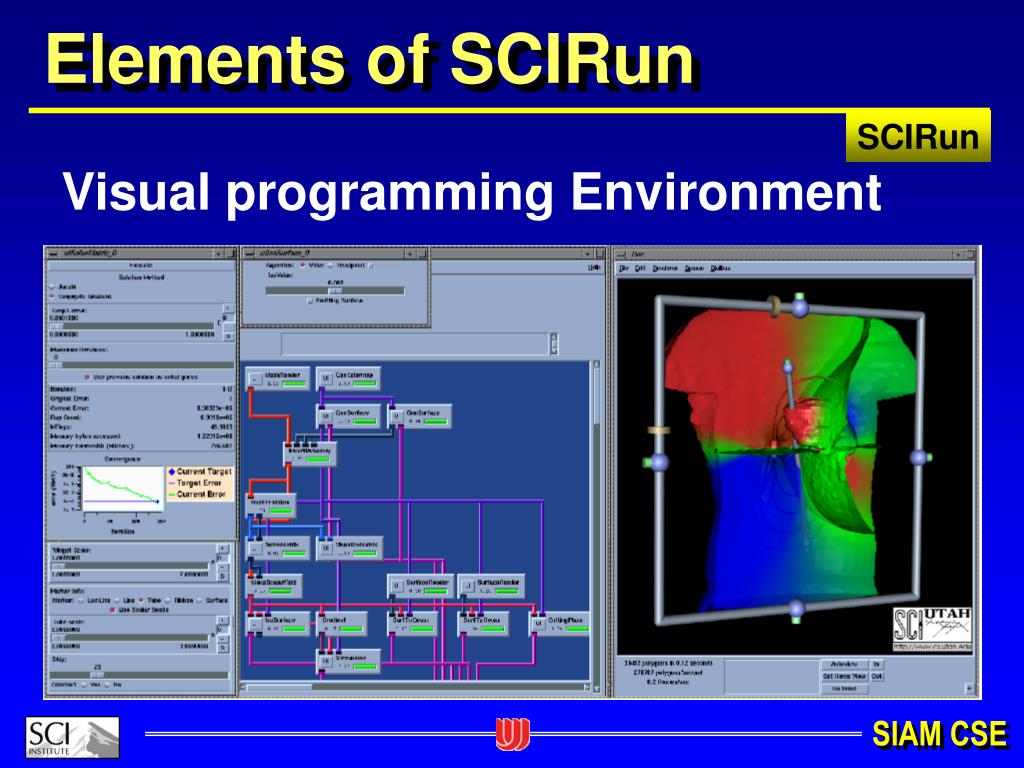Click the MeshReader module's button in network
Viewport: 1024px width, 768px height.
tap(255, 379)
